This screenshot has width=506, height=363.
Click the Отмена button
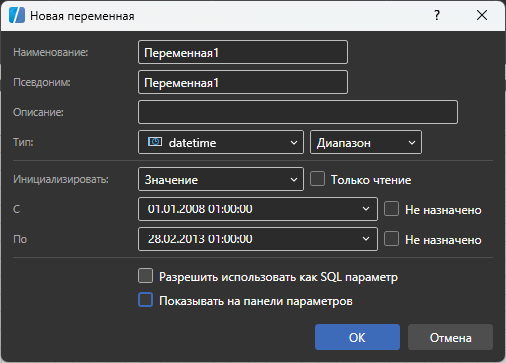coord(450,337)
